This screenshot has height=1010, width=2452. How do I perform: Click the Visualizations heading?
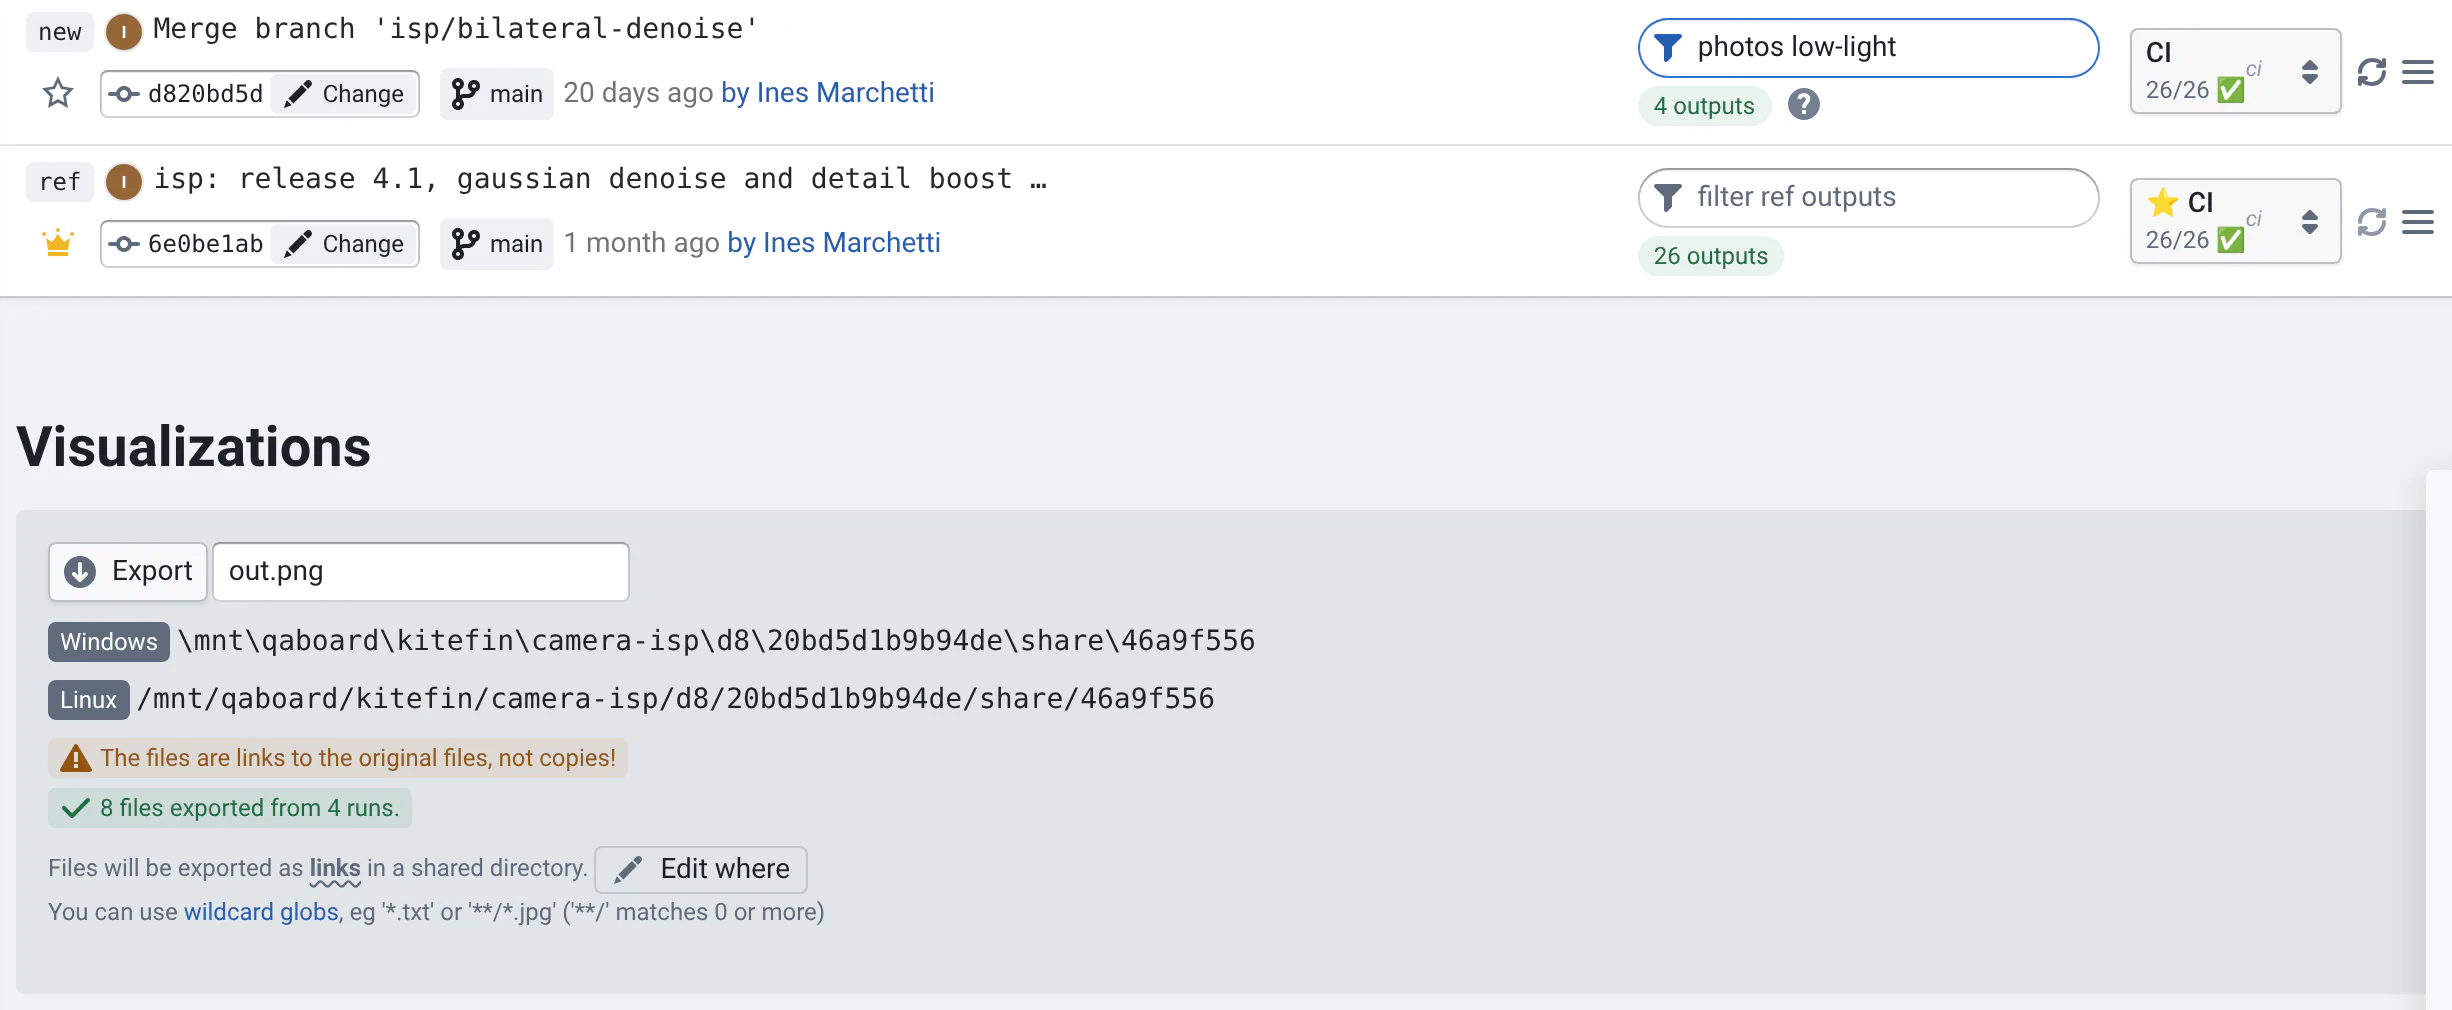point(194,446)
